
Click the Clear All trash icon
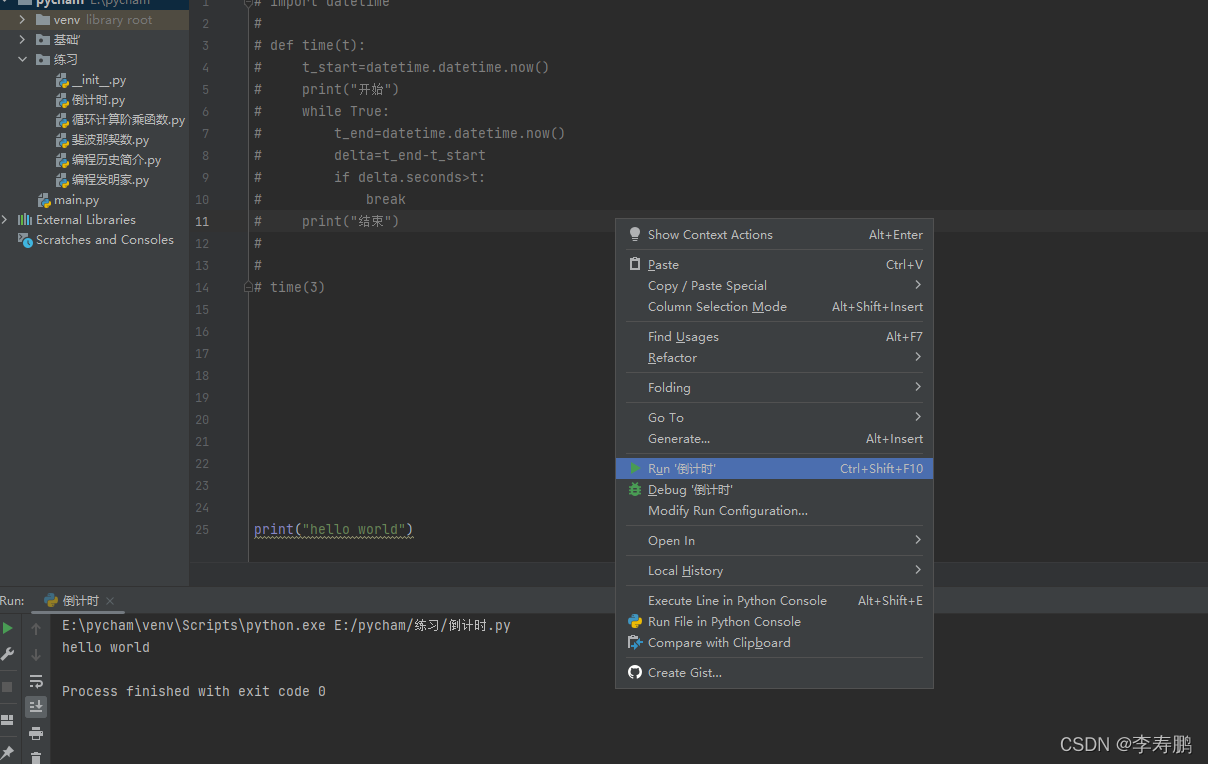[36, 757]
